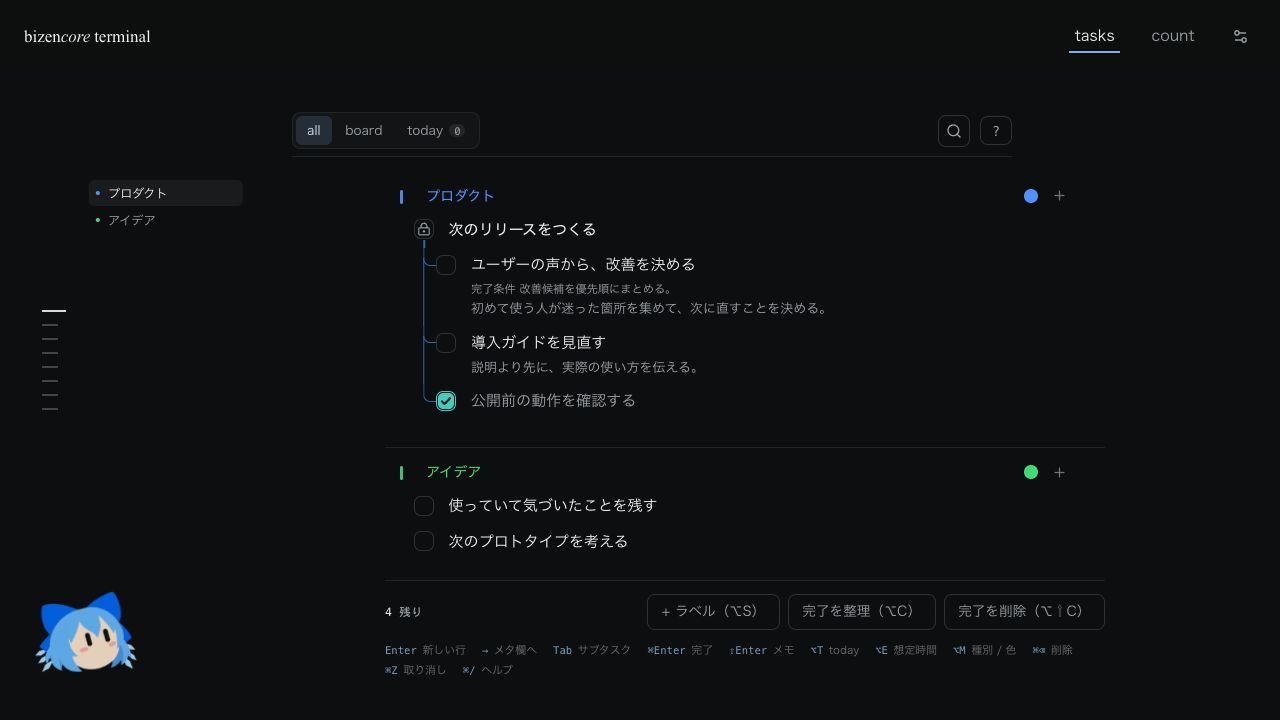Check the 導入ガイドを見直す checkbox

446,343
